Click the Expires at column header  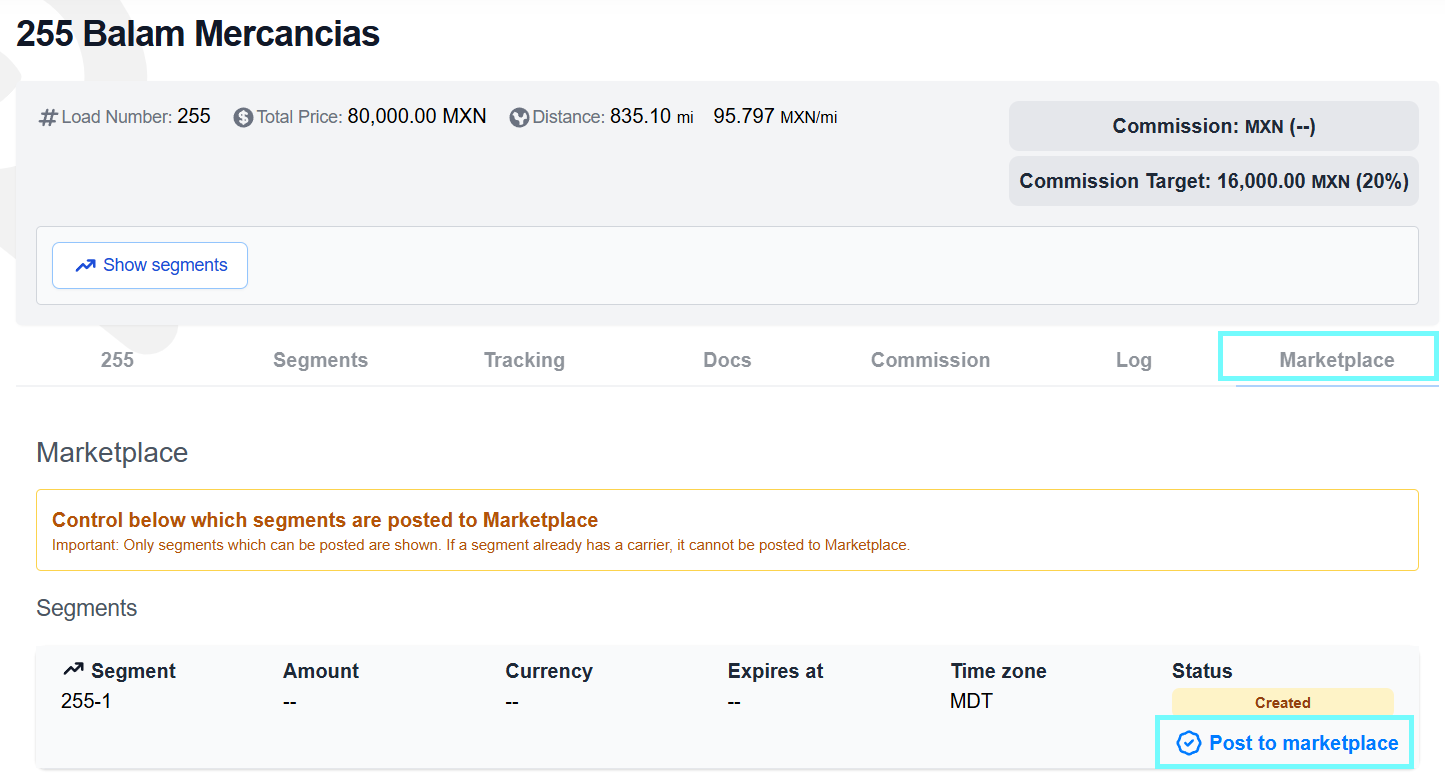tap(775, 671)
